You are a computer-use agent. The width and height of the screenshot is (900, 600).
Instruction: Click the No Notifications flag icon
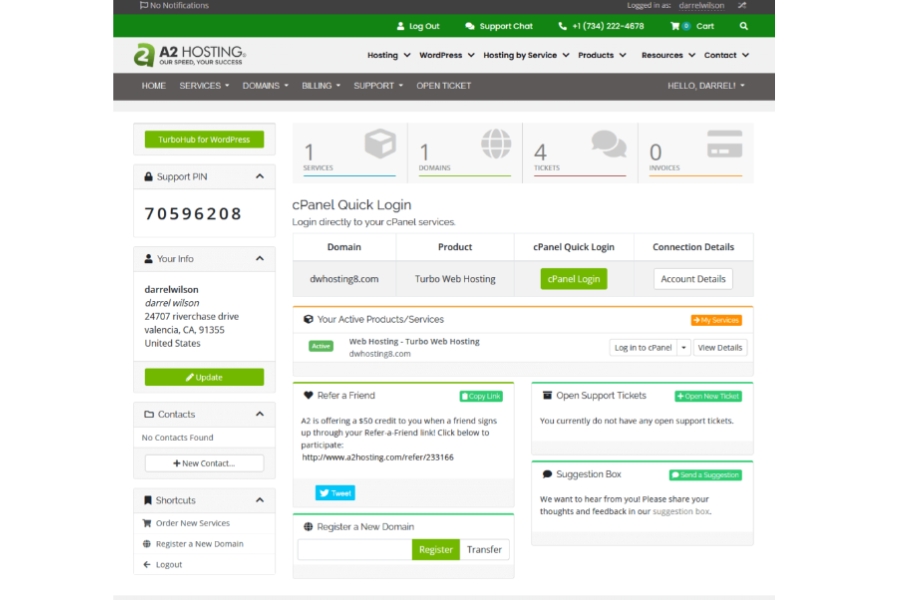tap(143, 5)
